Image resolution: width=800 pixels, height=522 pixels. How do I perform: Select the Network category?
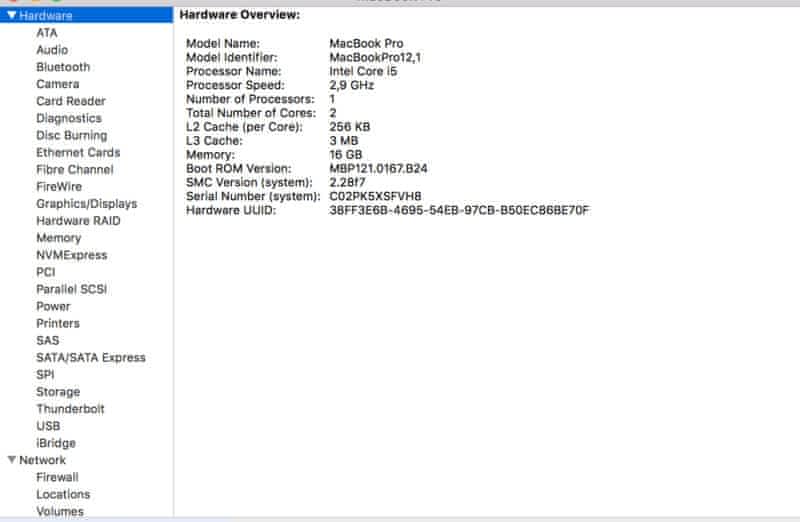coord(43,460)
